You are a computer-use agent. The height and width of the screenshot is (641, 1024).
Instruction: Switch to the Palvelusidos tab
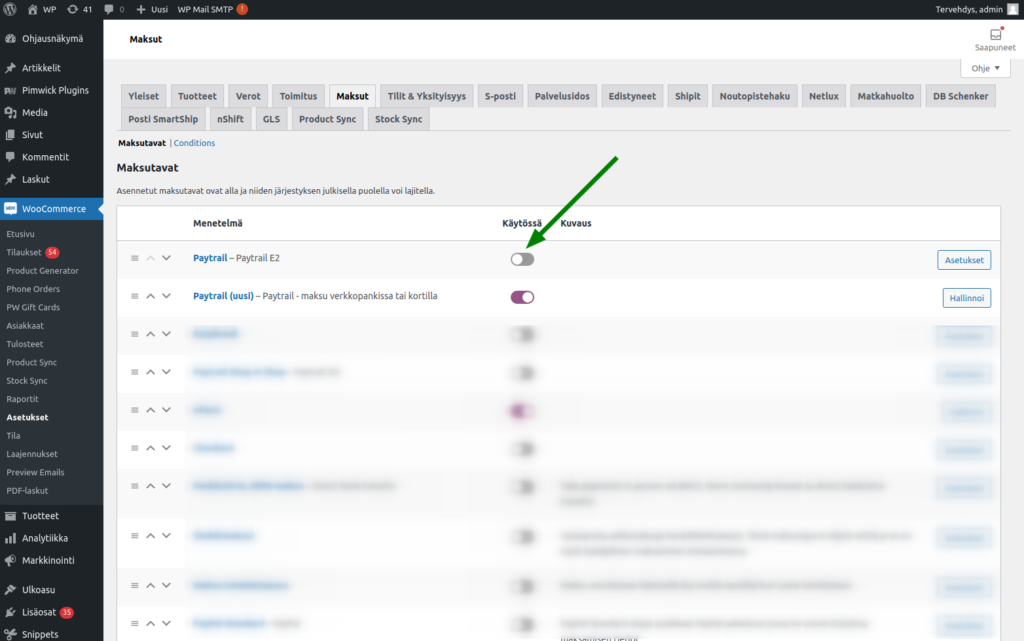click(x=562, y=96)
